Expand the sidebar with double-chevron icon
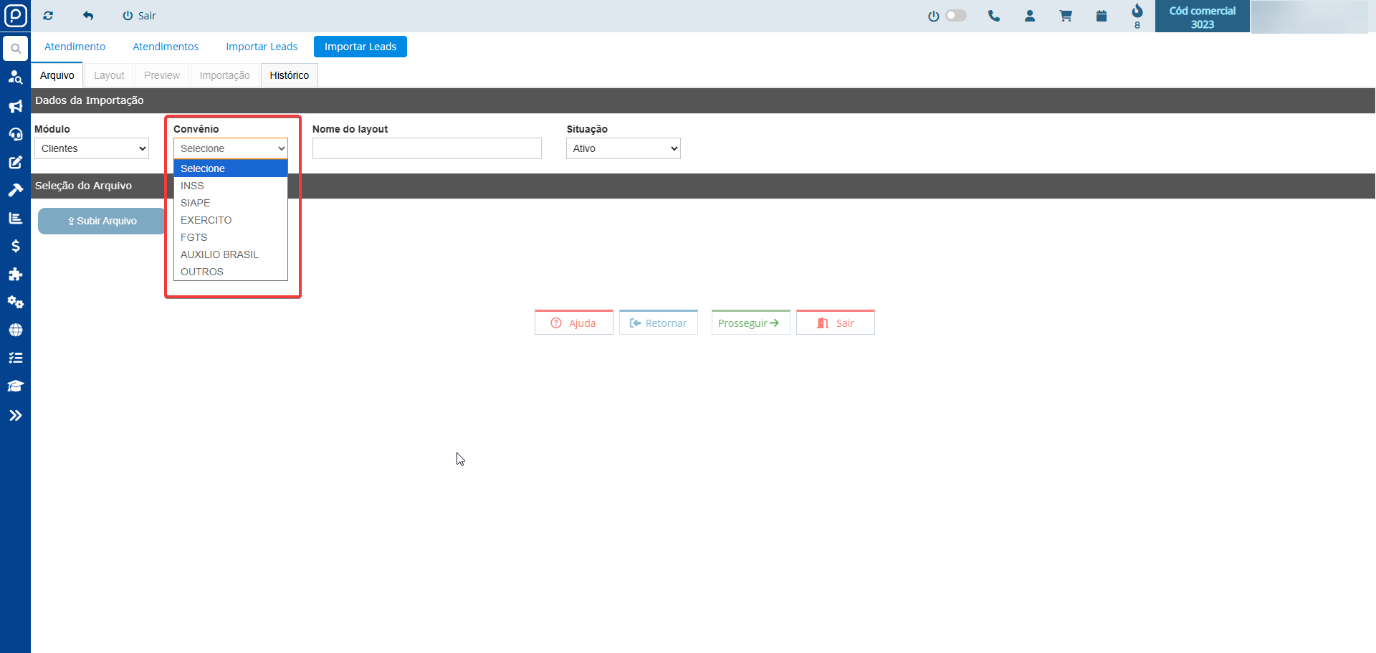Viewport: 1376px width, 653px height. click(15, 415)
